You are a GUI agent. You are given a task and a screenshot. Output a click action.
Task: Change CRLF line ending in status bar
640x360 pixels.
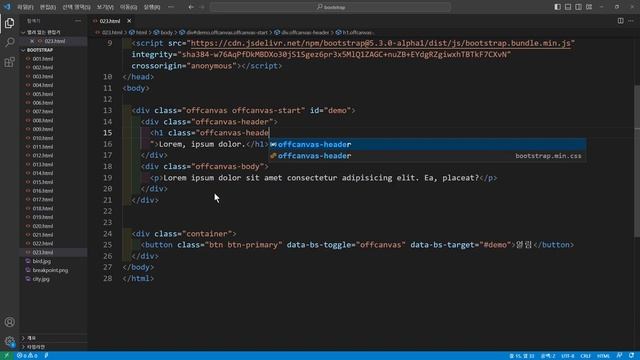(x=586, y=356)
